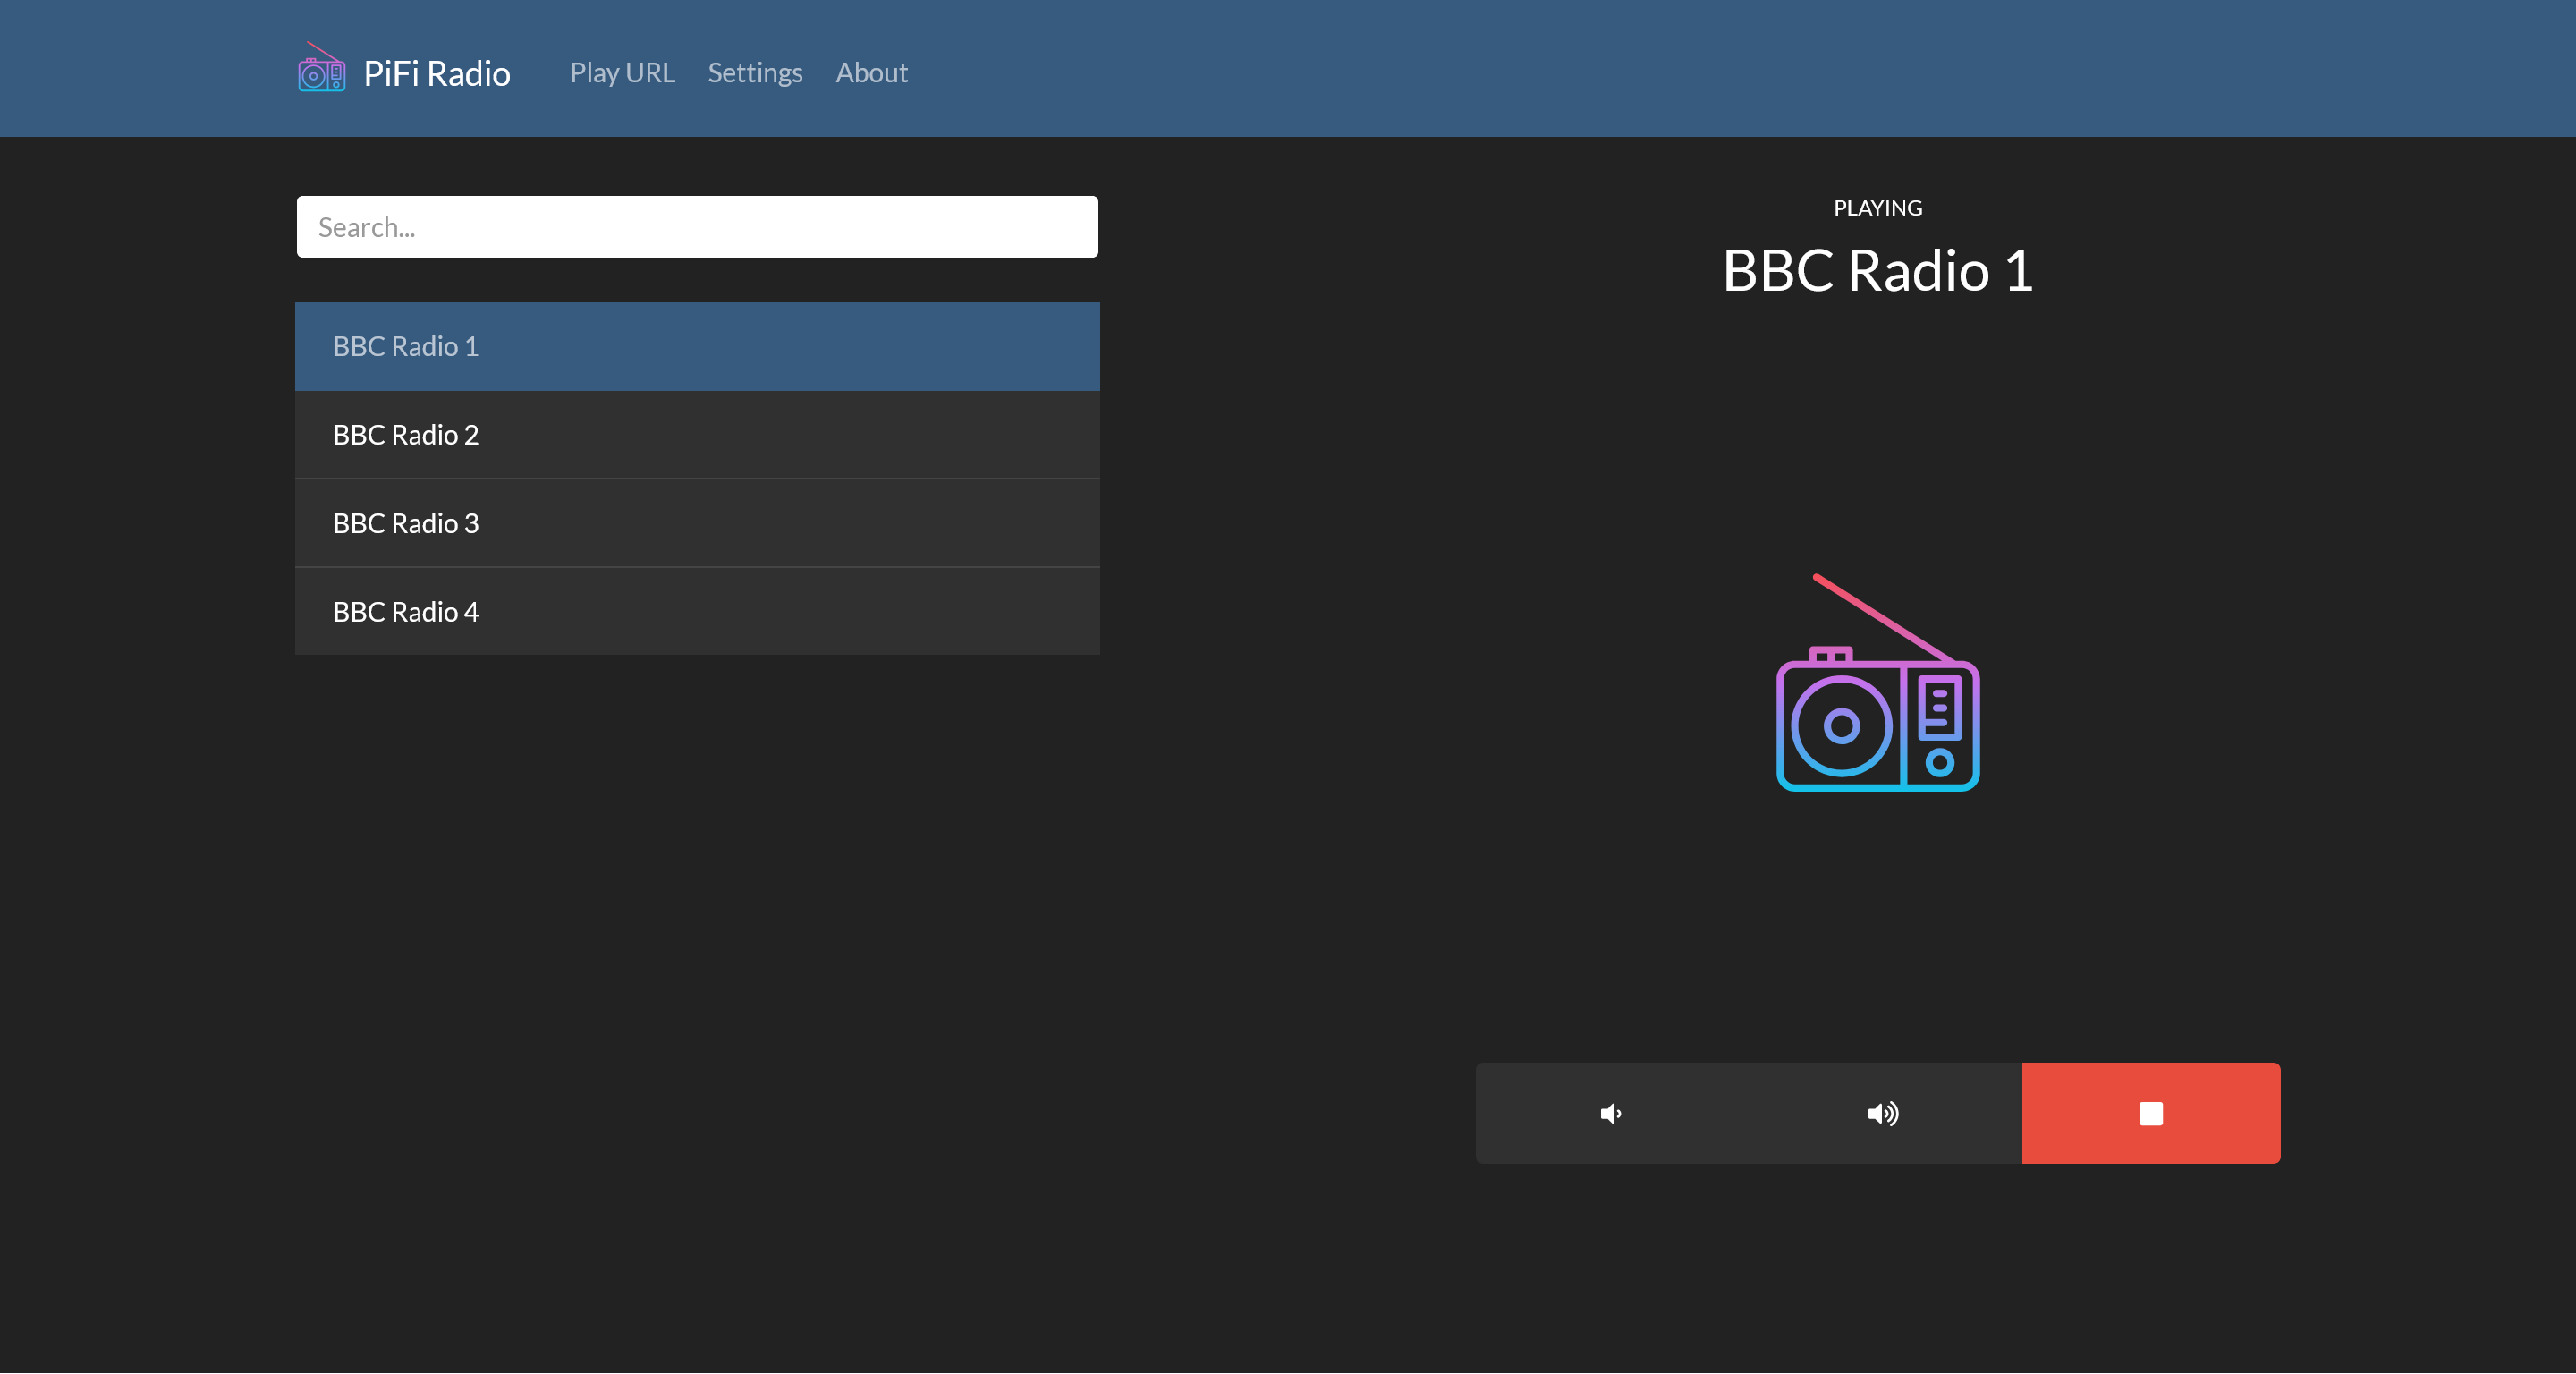Go to the Settings page
This screenshot has width=2576, height=1374.
click(x=754, y=73)
